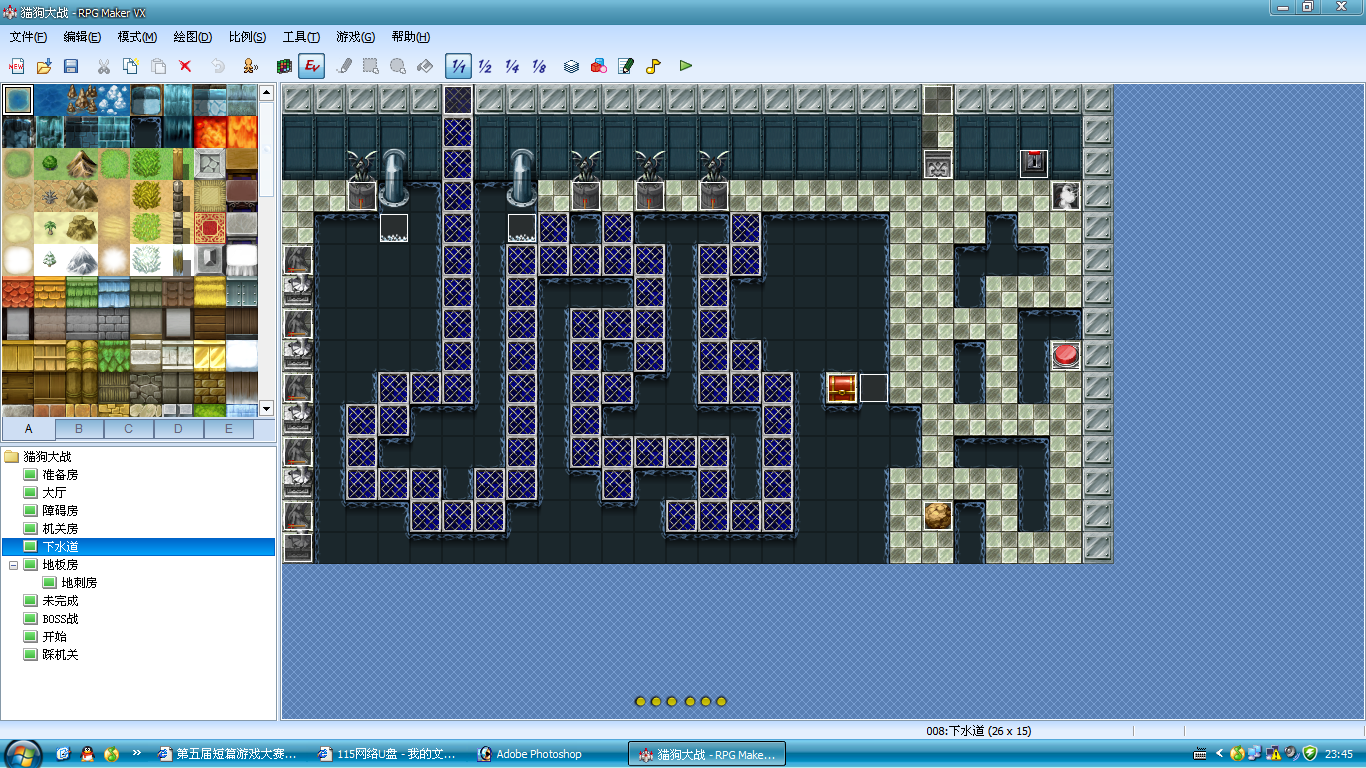
Task: Click the Open Project folder icon
Action: [44, 66]
